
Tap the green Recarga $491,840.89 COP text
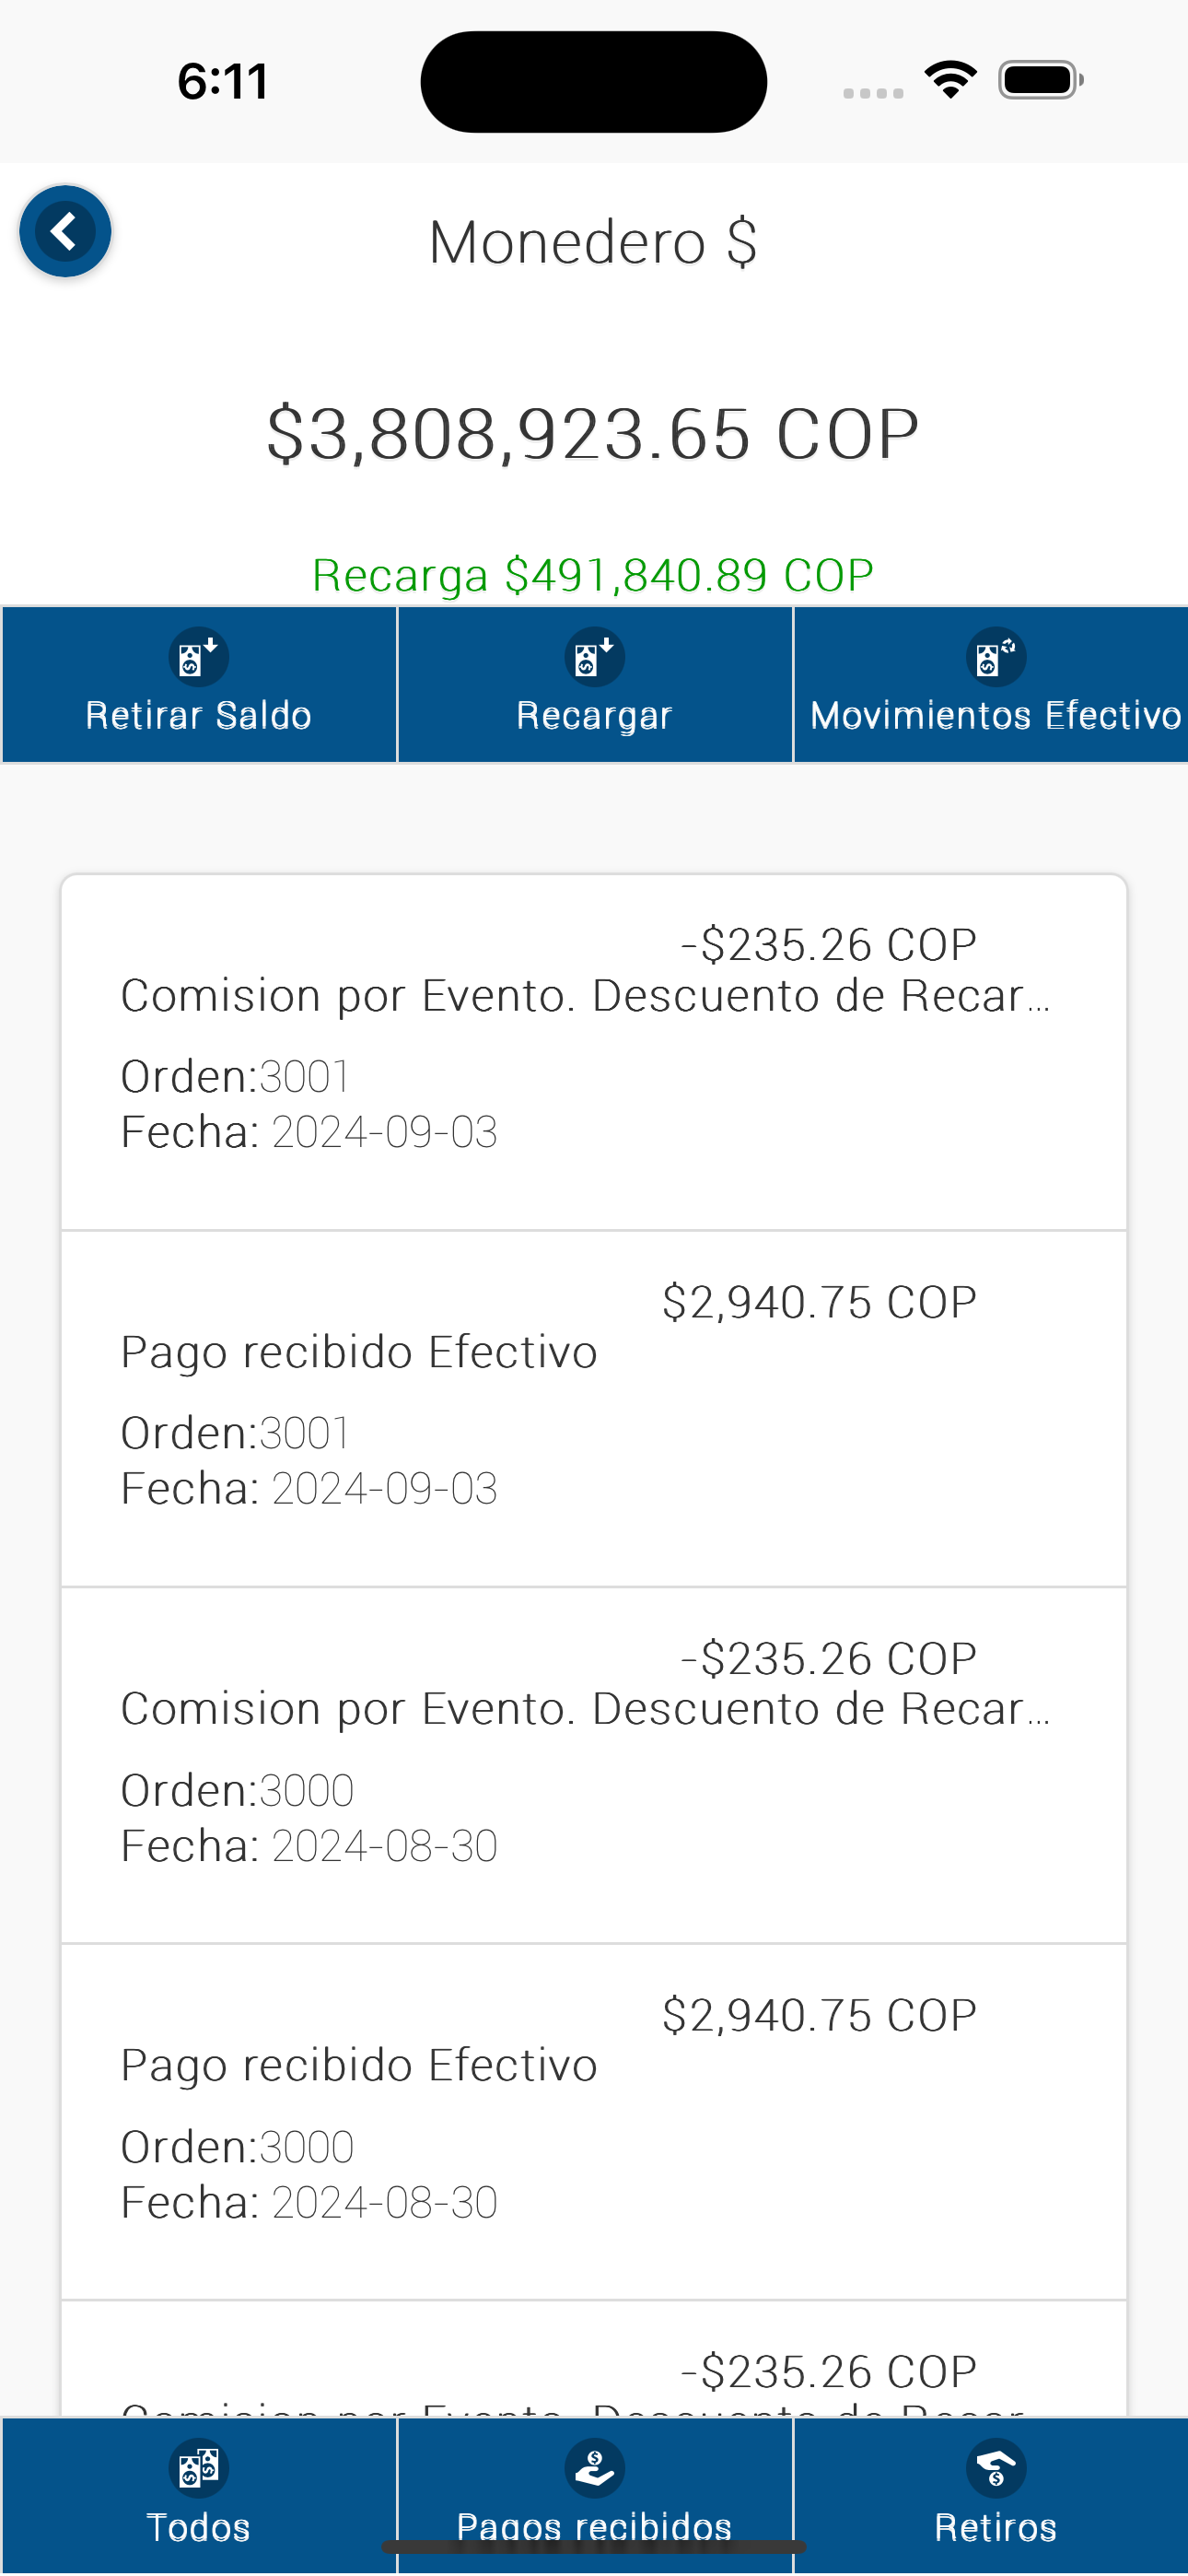[x=593, y=575]
